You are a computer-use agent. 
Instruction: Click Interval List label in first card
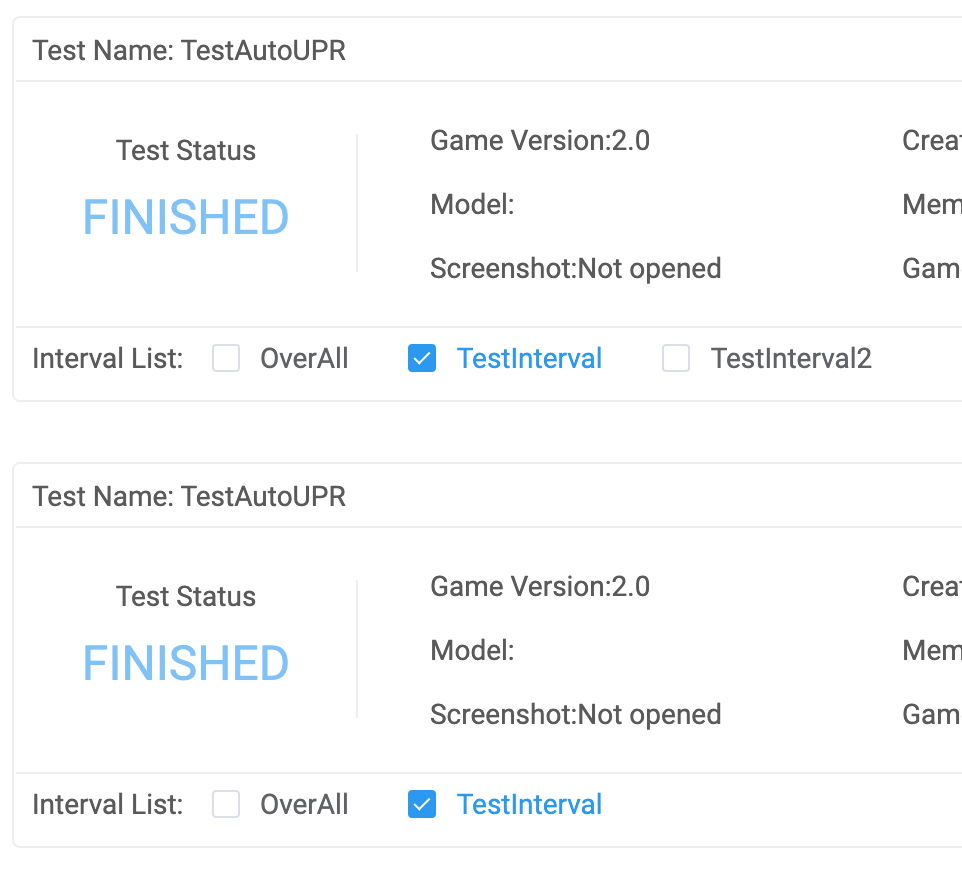click(x=108, y=359)
